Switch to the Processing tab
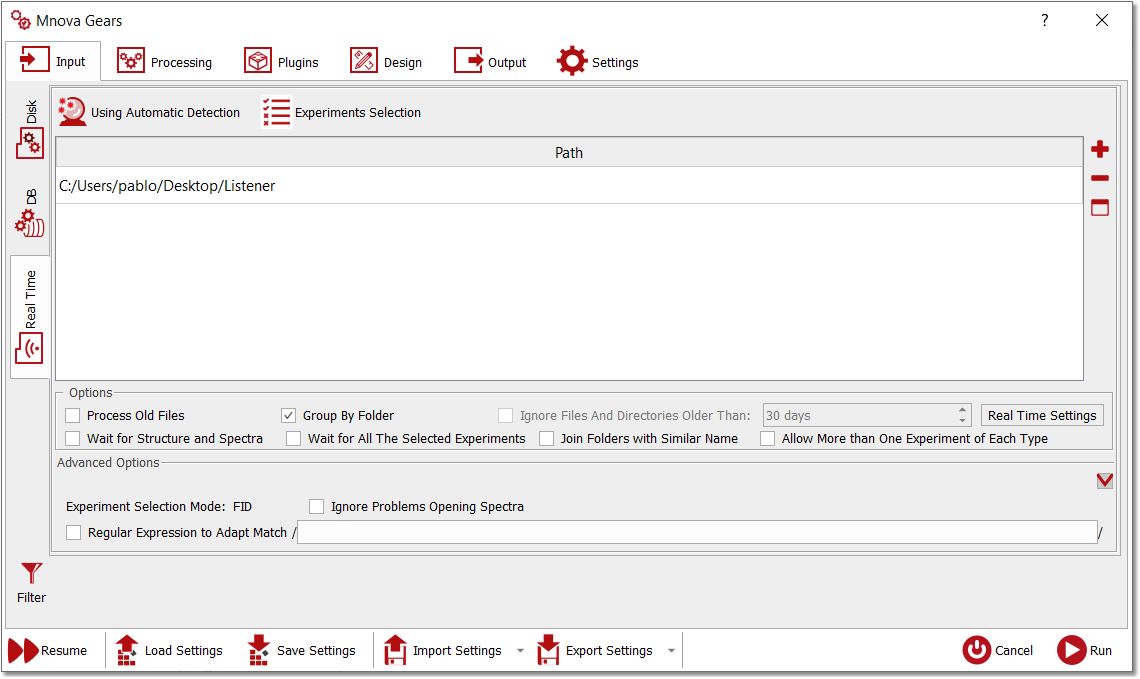The height and width of the screenshot is (679, 1140). (165, 62)
